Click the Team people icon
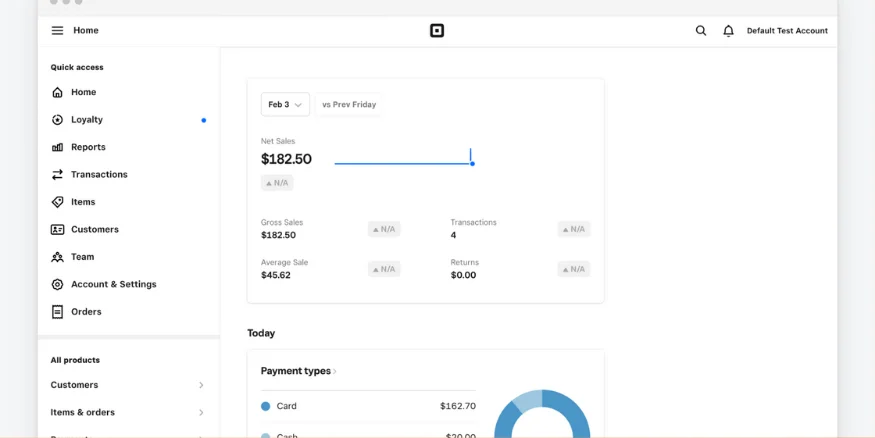Image resolution: width=875 pixels, height=438 pixels. tap(57, 257)
